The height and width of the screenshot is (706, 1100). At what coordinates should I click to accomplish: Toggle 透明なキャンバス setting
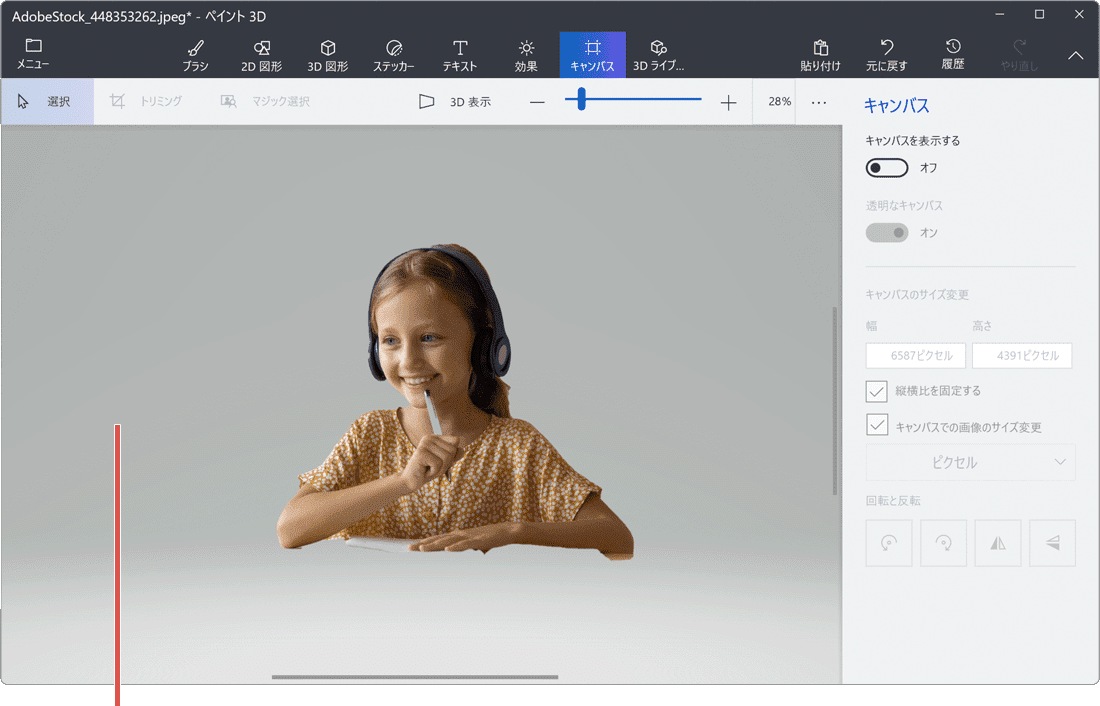click(x=887, y=232)
